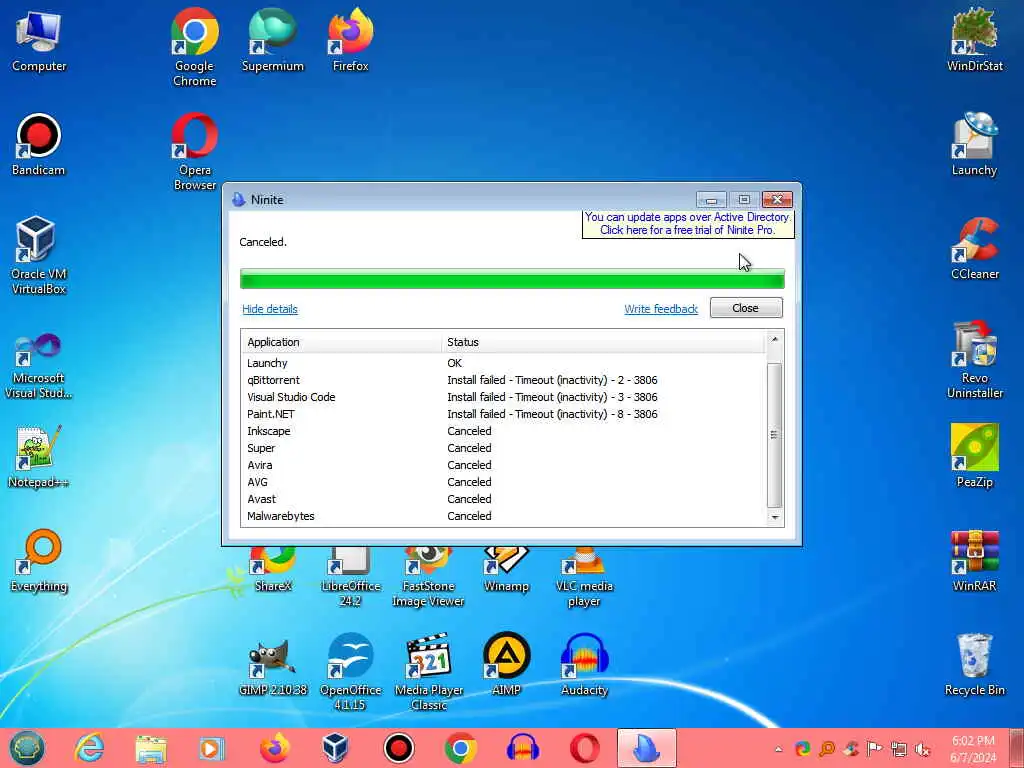The height and width of the screenshot is (768, 1024).
Task: Select the Malwarebytes row
Action: [503, 516]
